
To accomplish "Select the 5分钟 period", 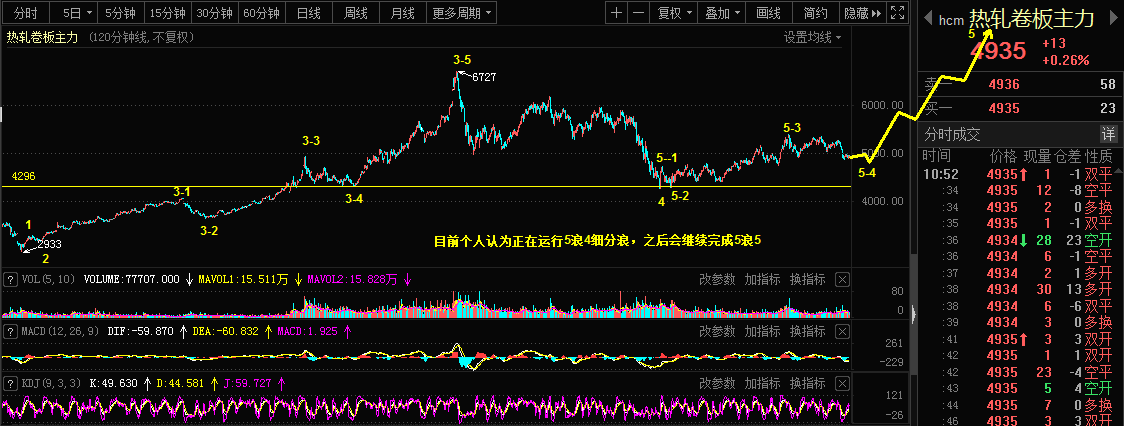I will point(120,13).
